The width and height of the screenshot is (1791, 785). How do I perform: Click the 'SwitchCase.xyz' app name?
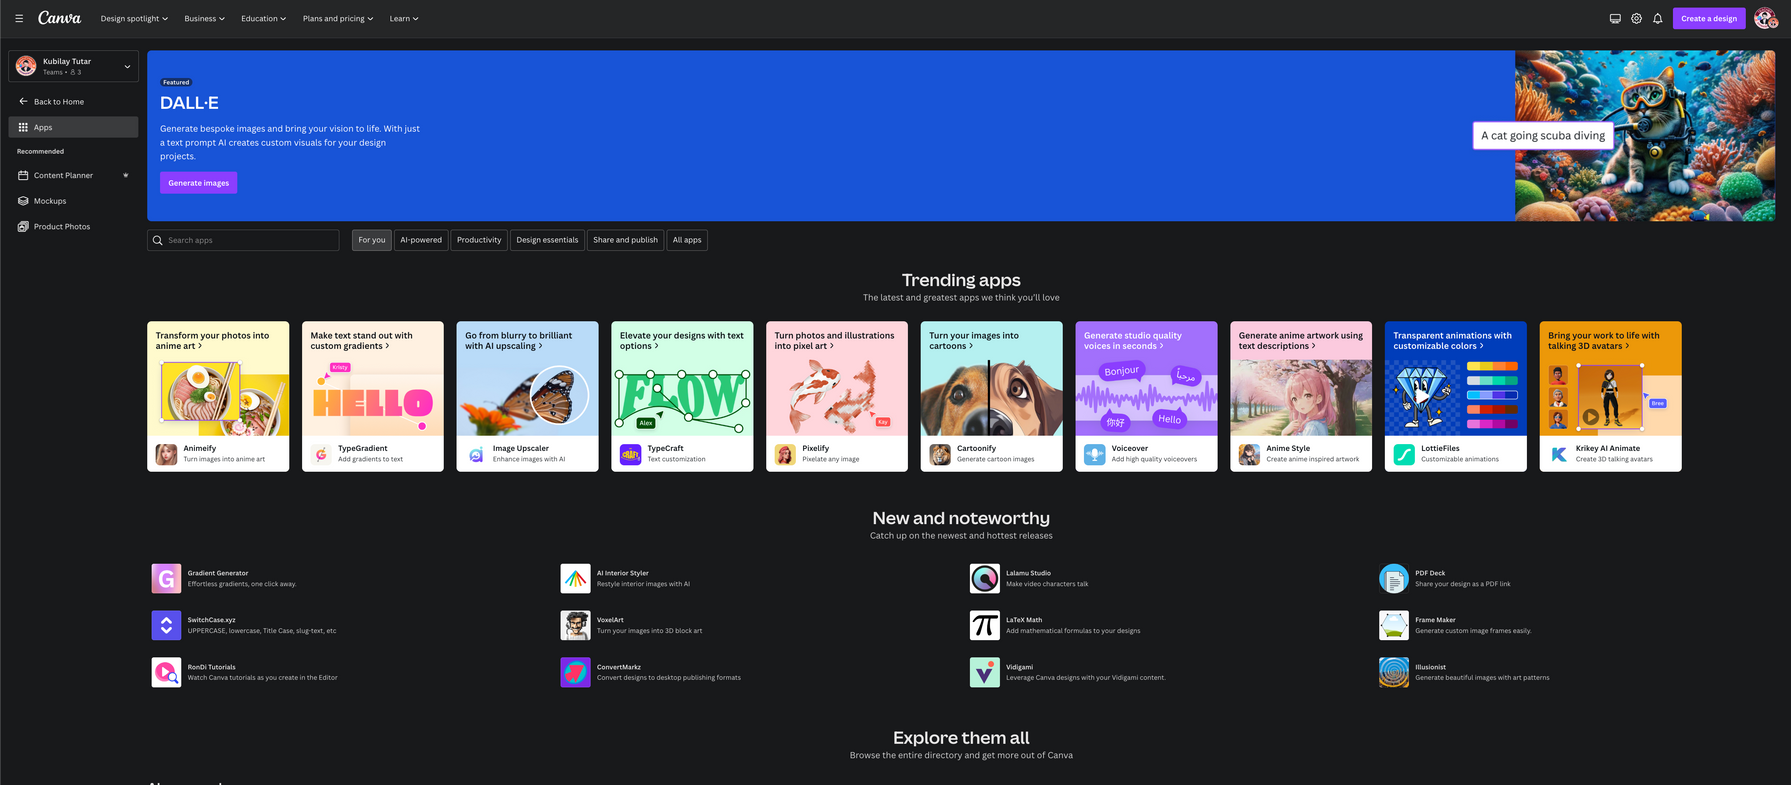pyautogui.click(x=212, y=620)
